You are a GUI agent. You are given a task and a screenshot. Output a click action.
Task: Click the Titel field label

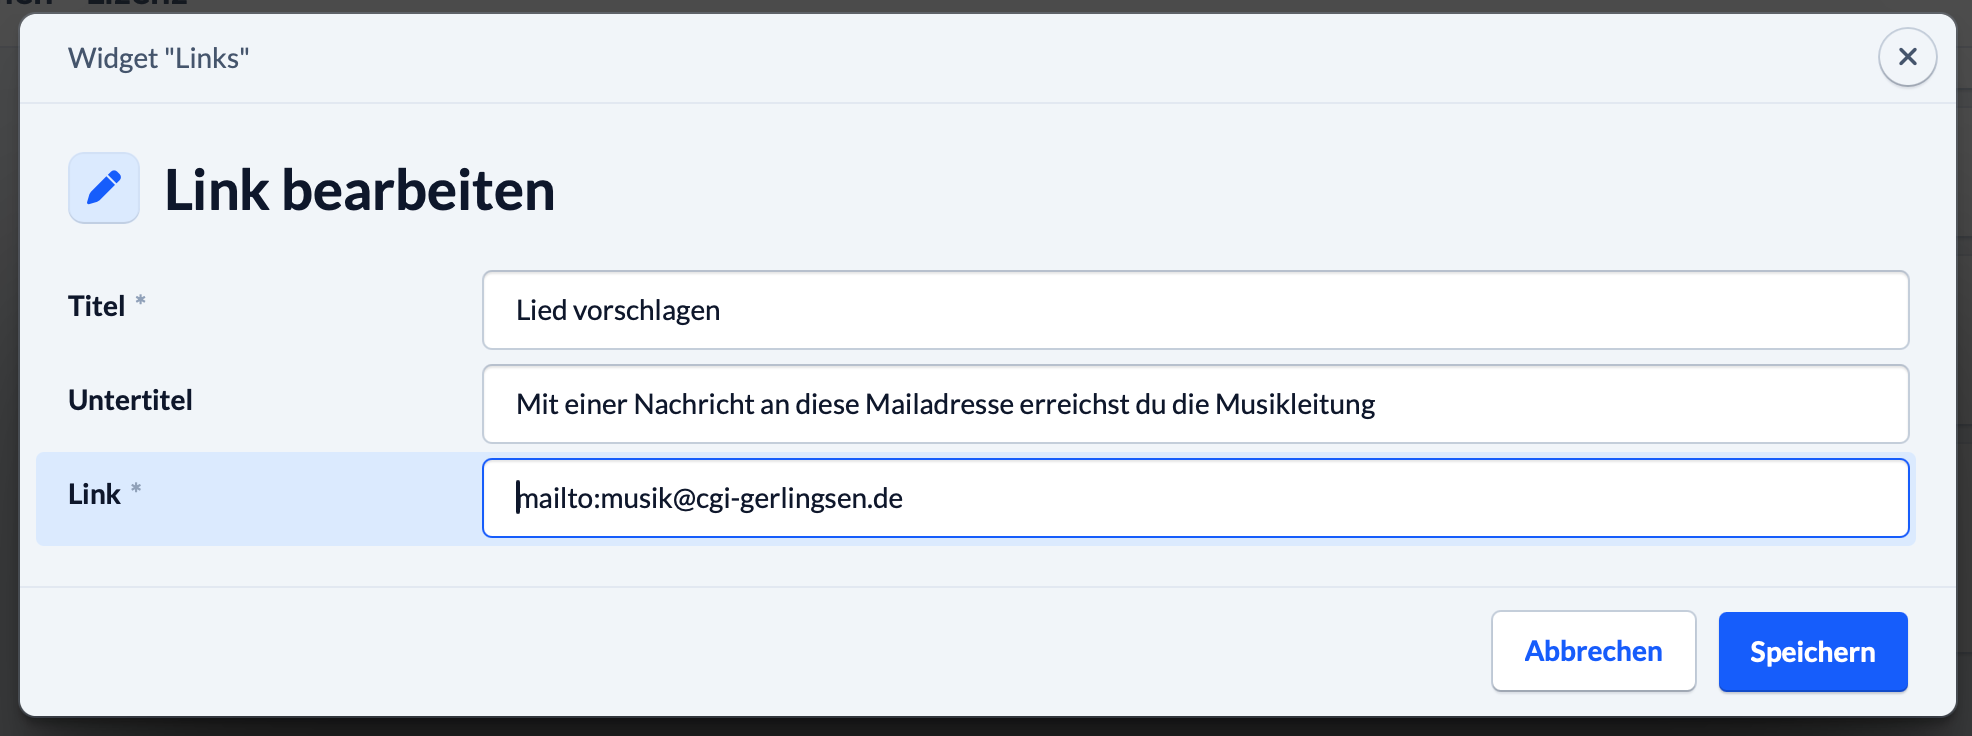click(96, 306)
